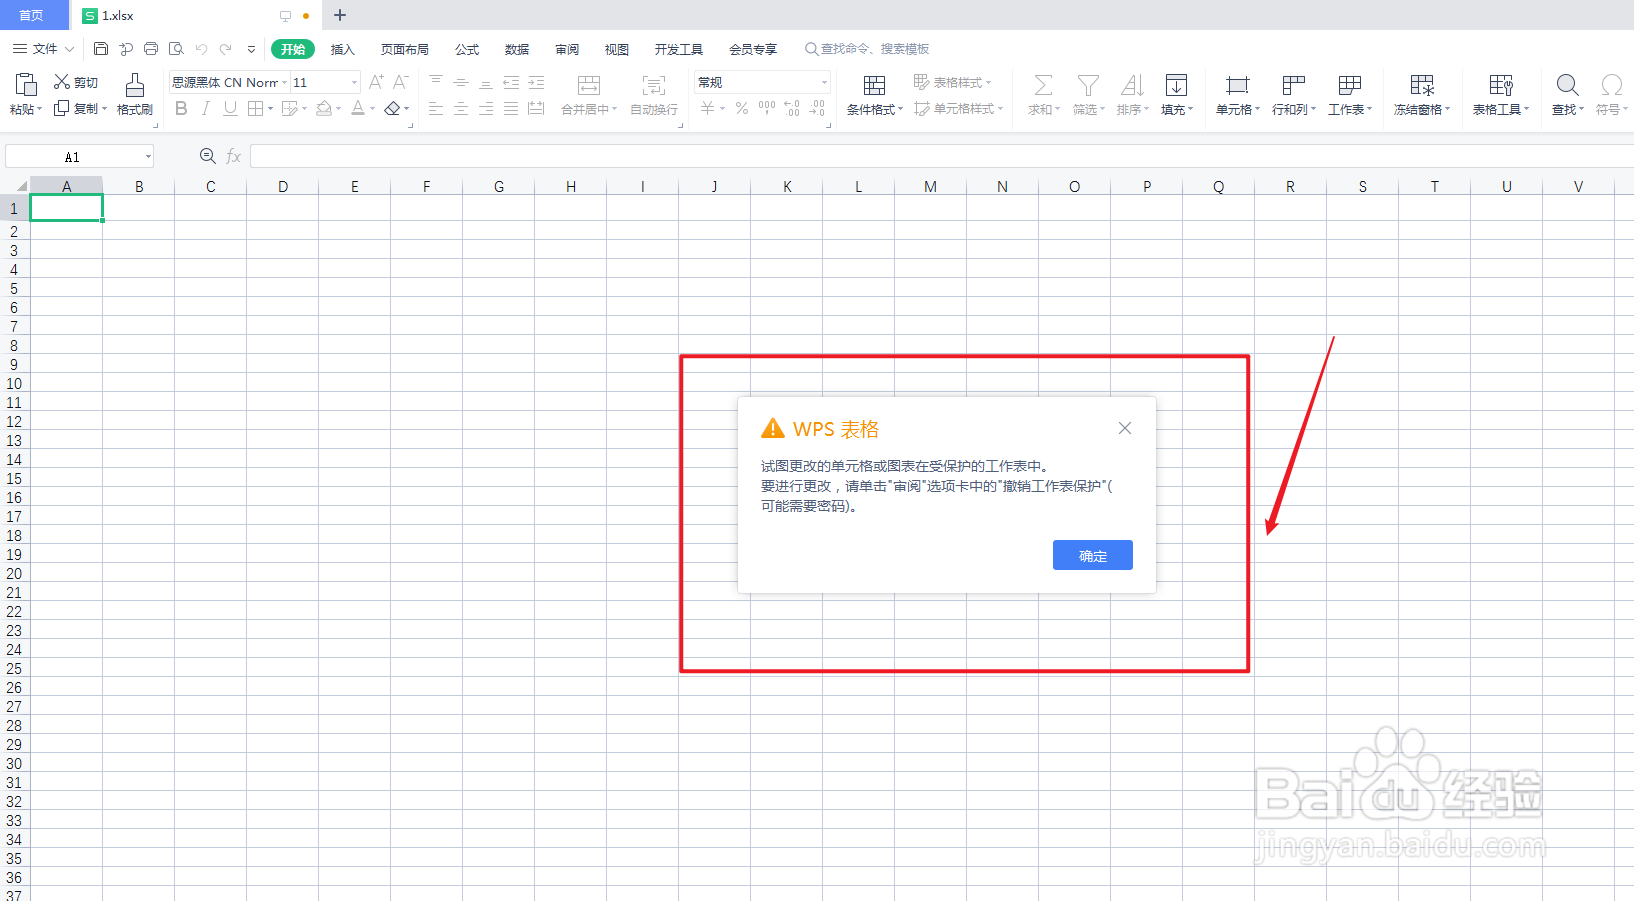1634x901 pixels.
Task: Open Print Preview from the quick access bar
Action: click(176, 48)
